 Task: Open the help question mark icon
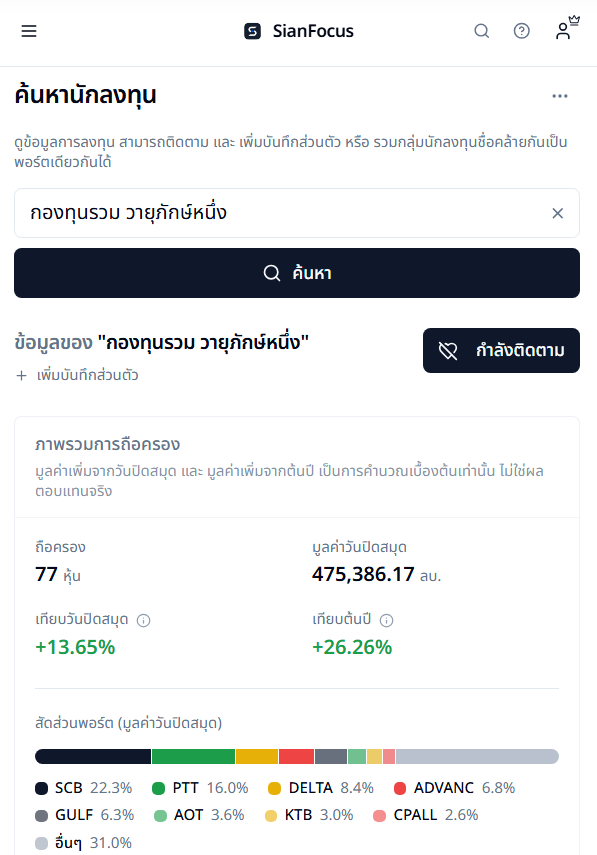(x=522, y=31)
